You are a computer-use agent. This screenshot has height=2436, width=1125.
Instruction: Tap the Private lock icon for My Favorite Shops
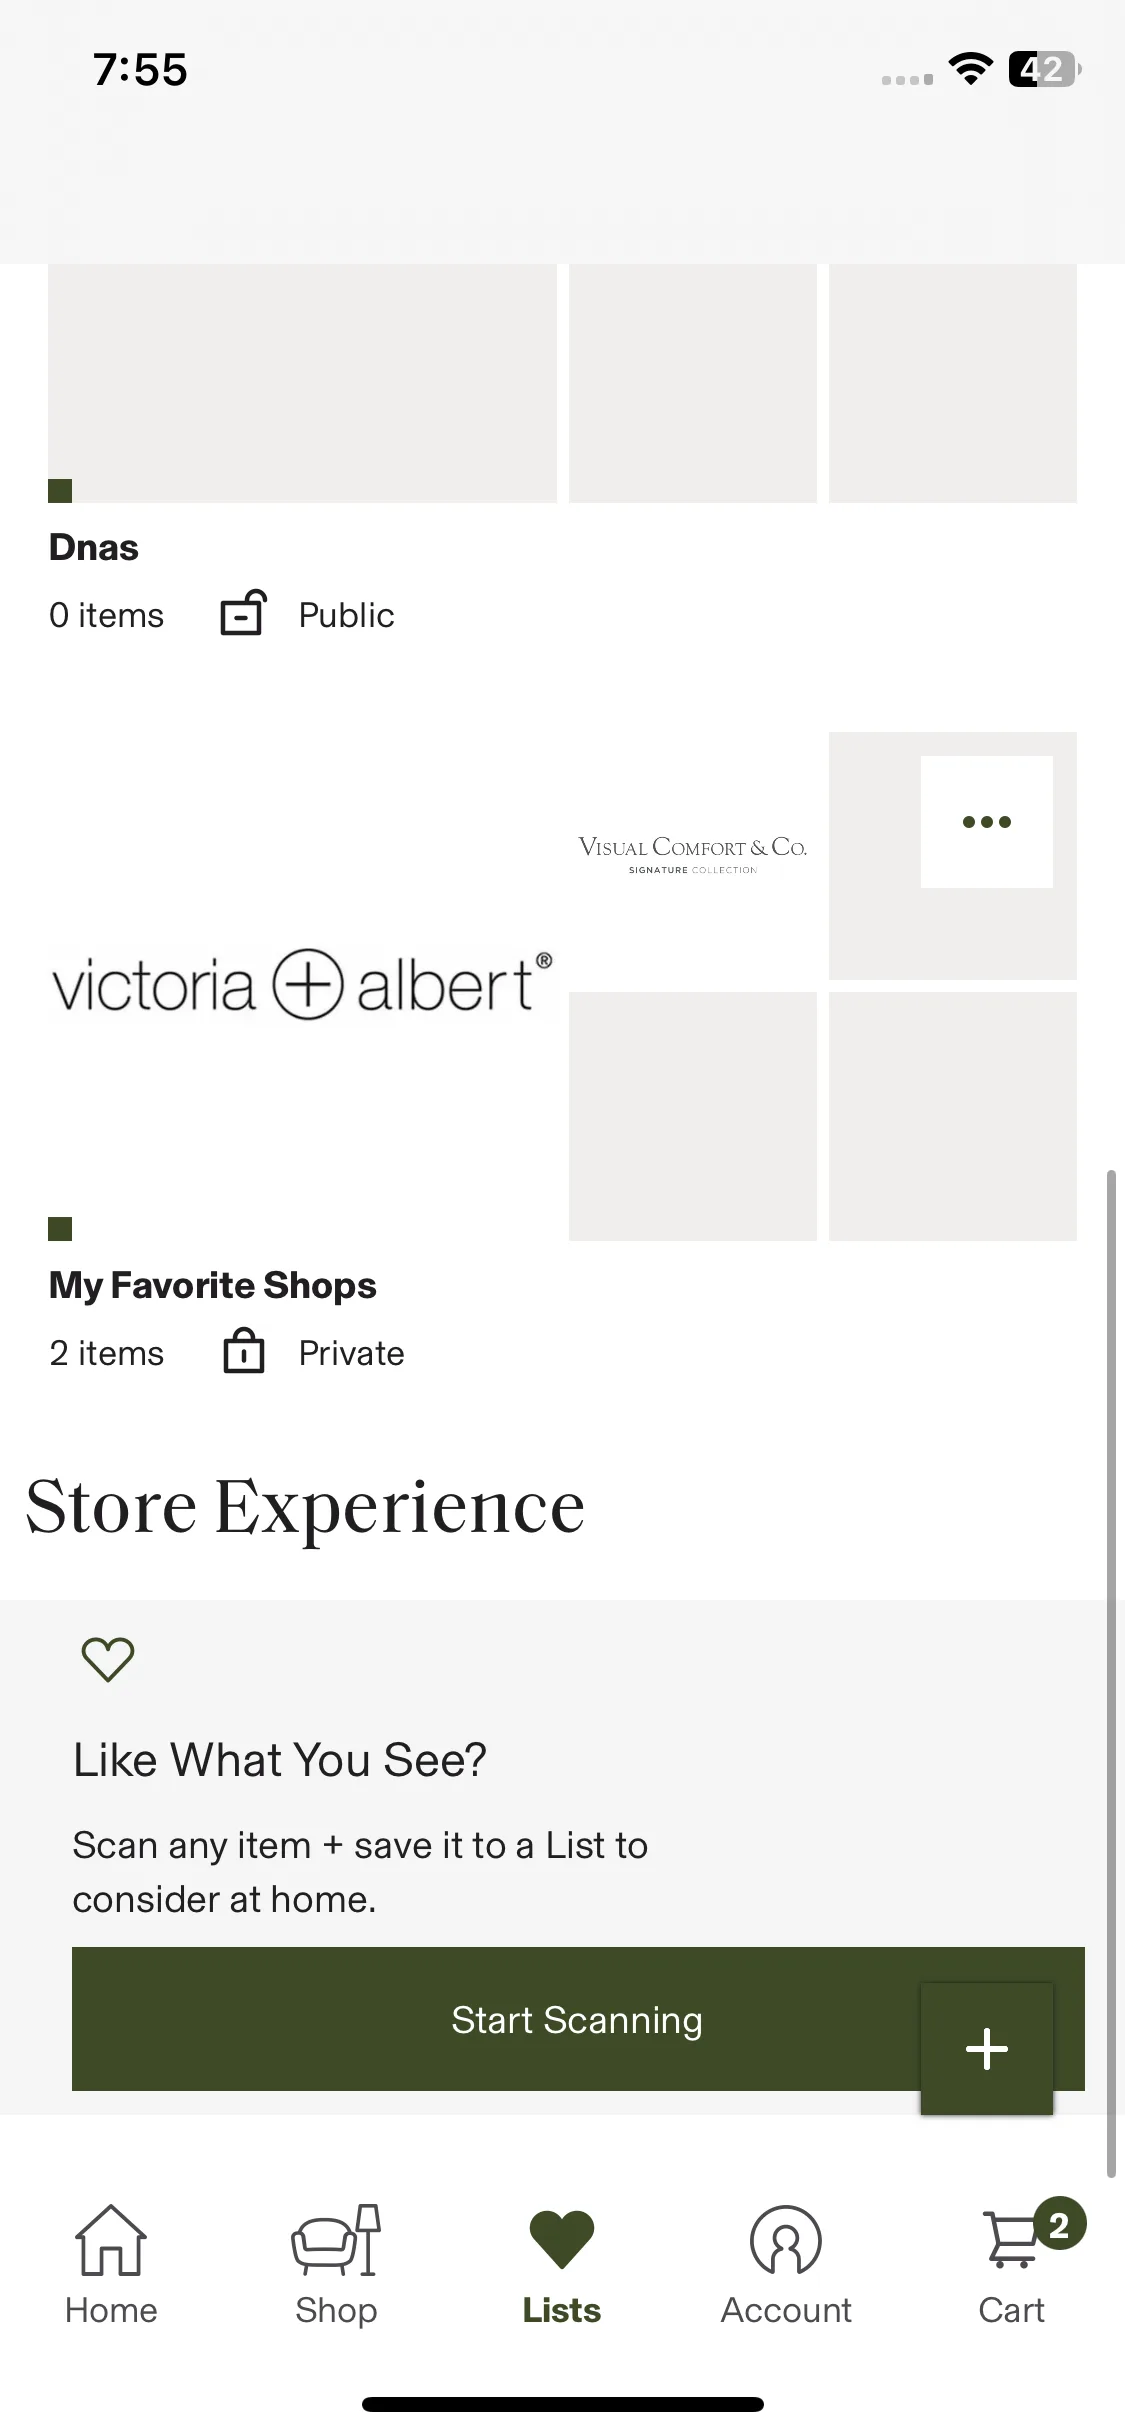[x=243, y=1351]
